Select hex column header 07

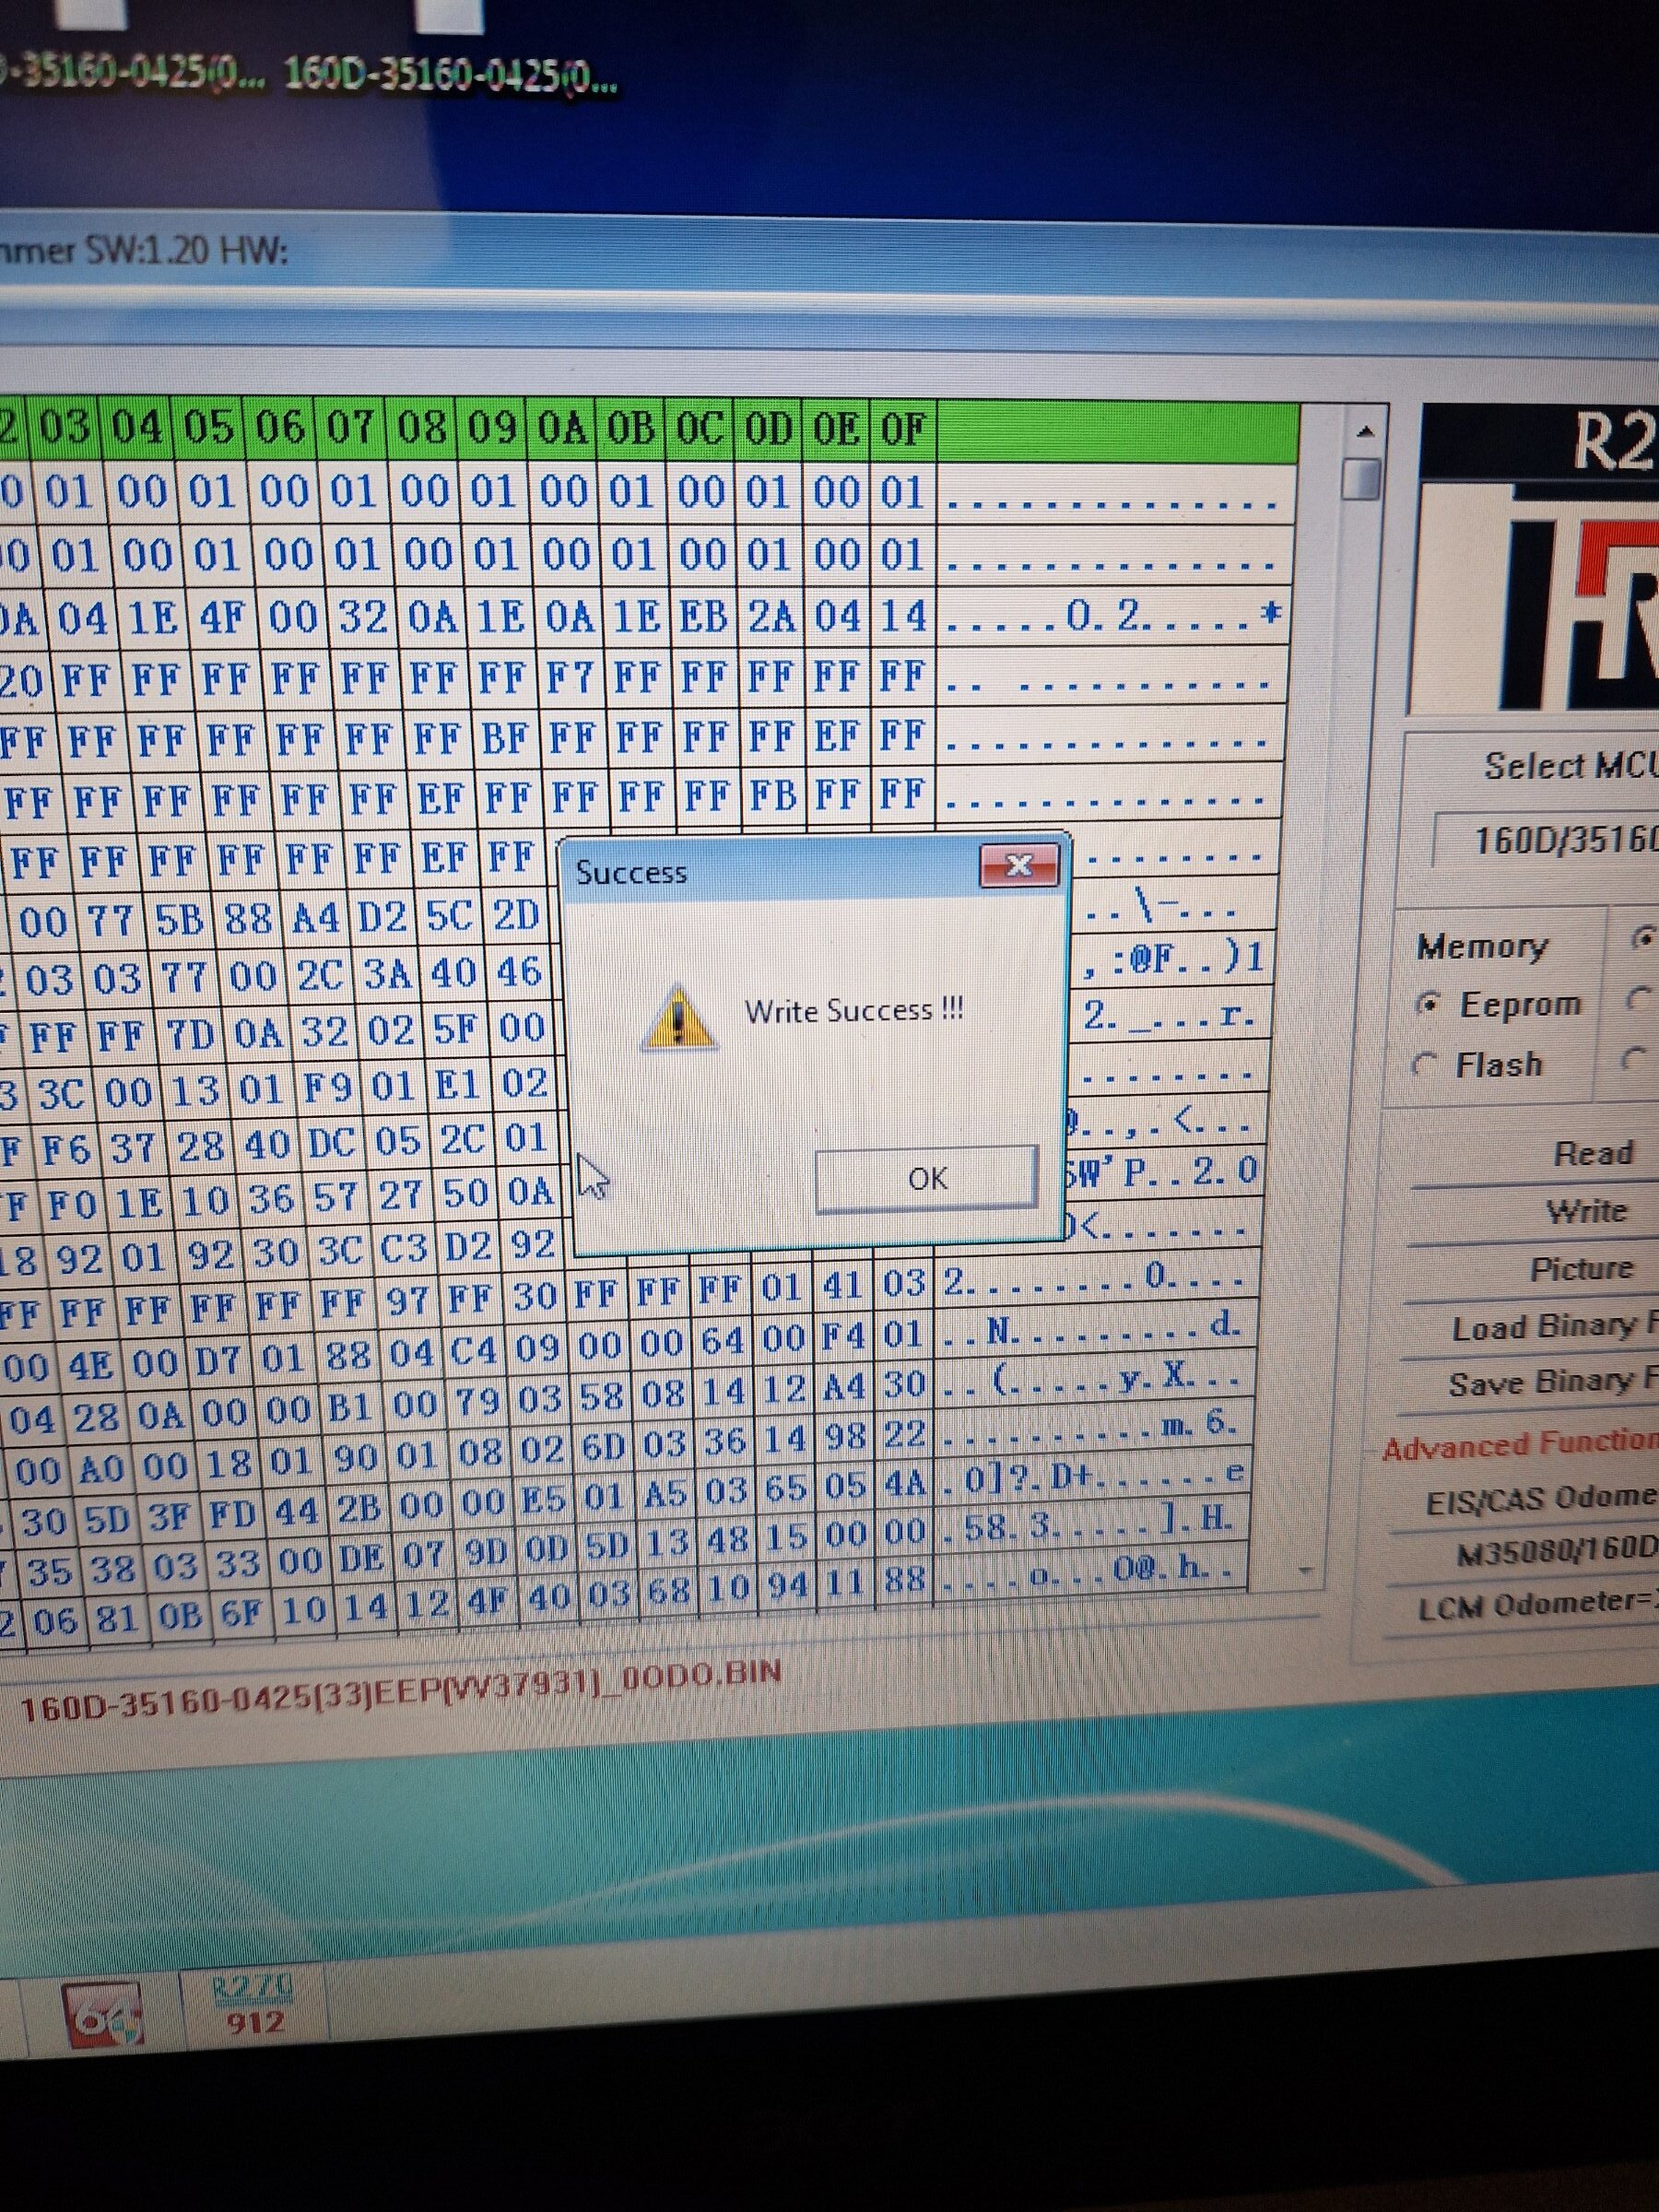click(x=351, y=429)
